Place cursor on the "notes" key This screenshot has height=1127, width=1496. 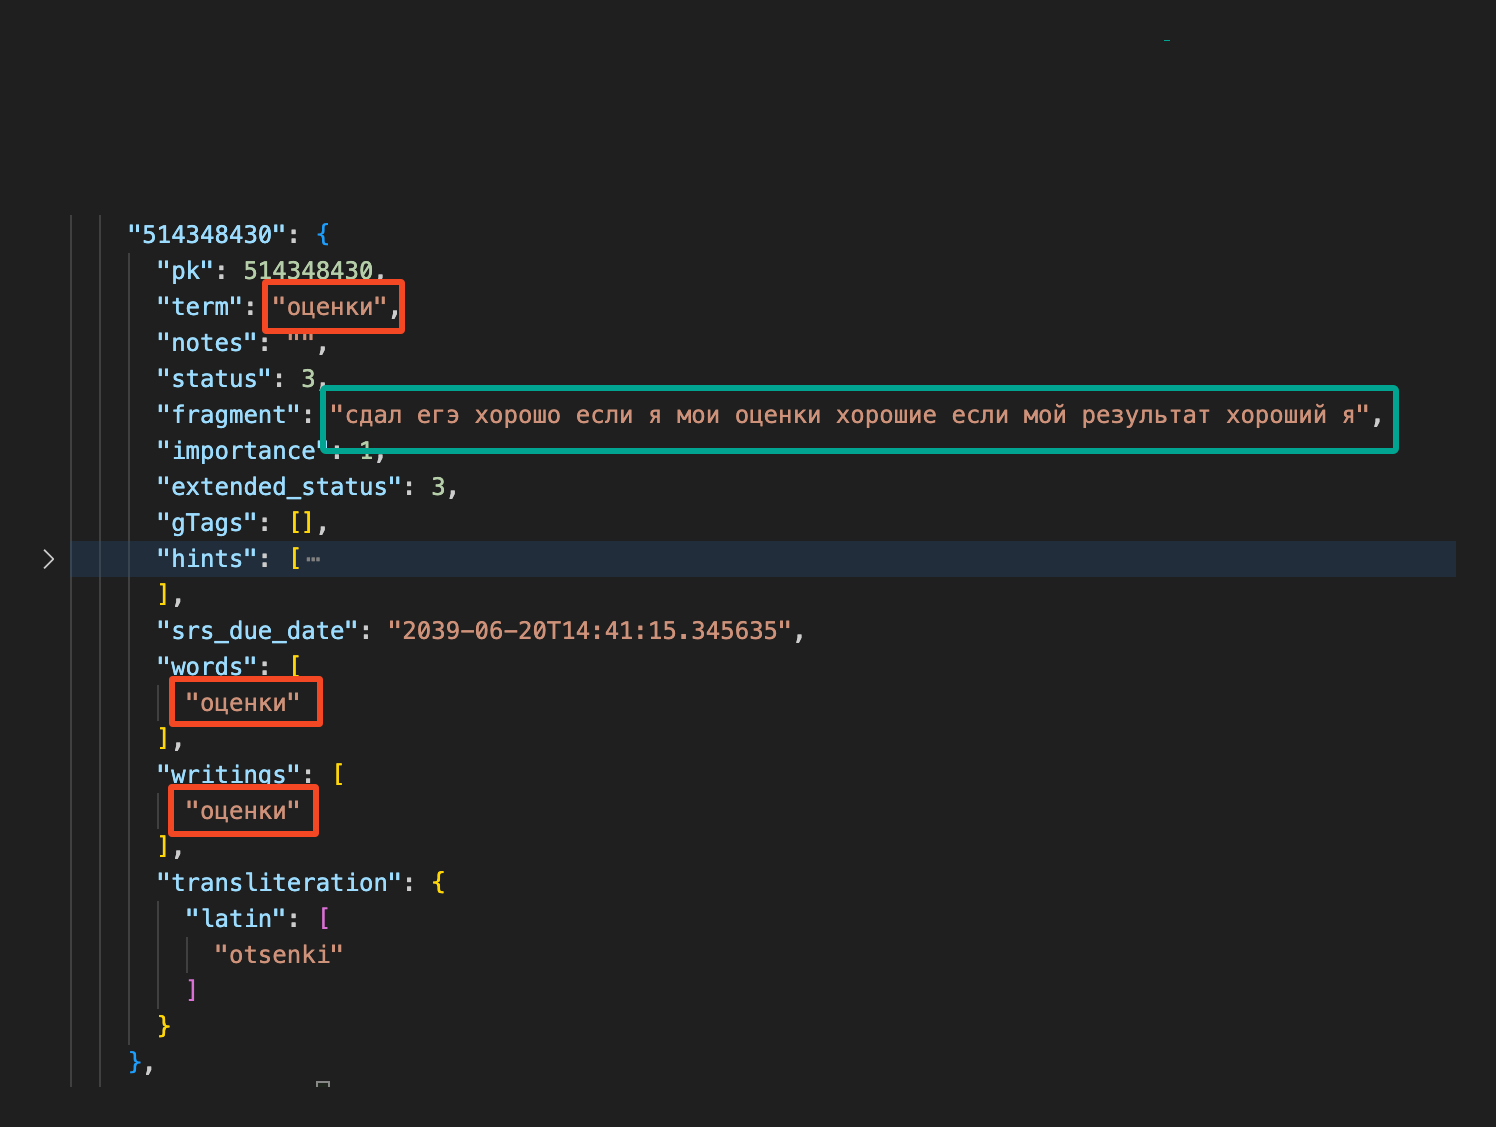pos(206,343)
